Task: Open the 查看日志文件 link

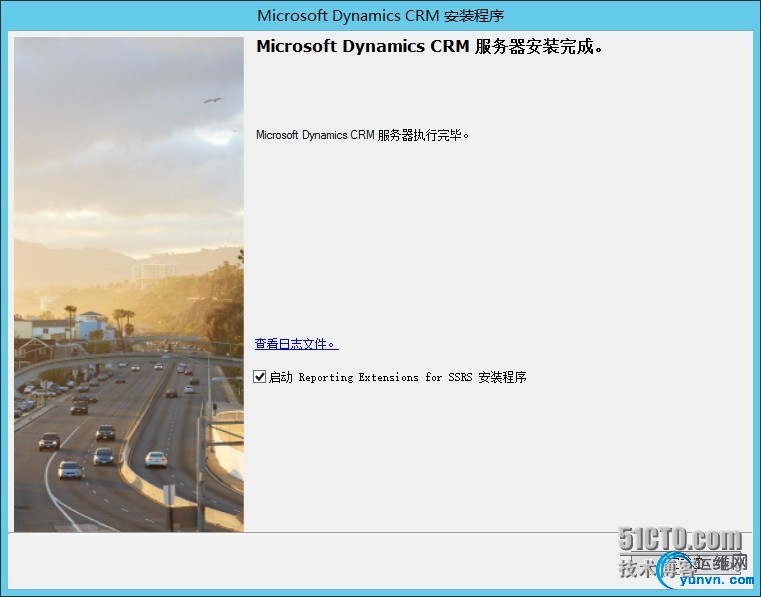Action: 297,344
